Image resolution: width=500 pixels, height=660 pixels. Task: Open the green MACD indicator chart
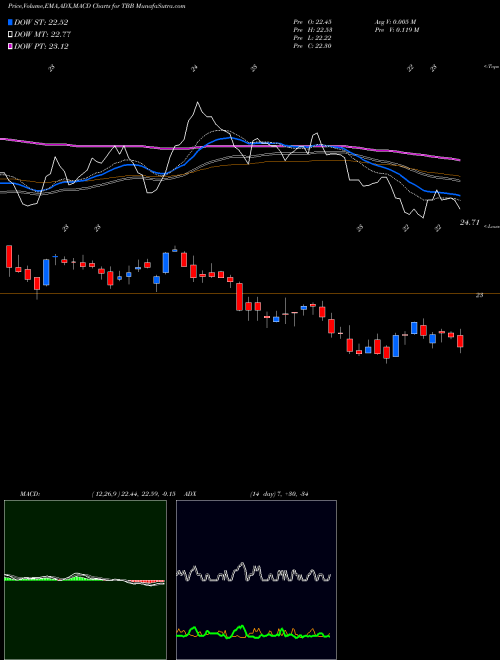(x=85, y=580)
